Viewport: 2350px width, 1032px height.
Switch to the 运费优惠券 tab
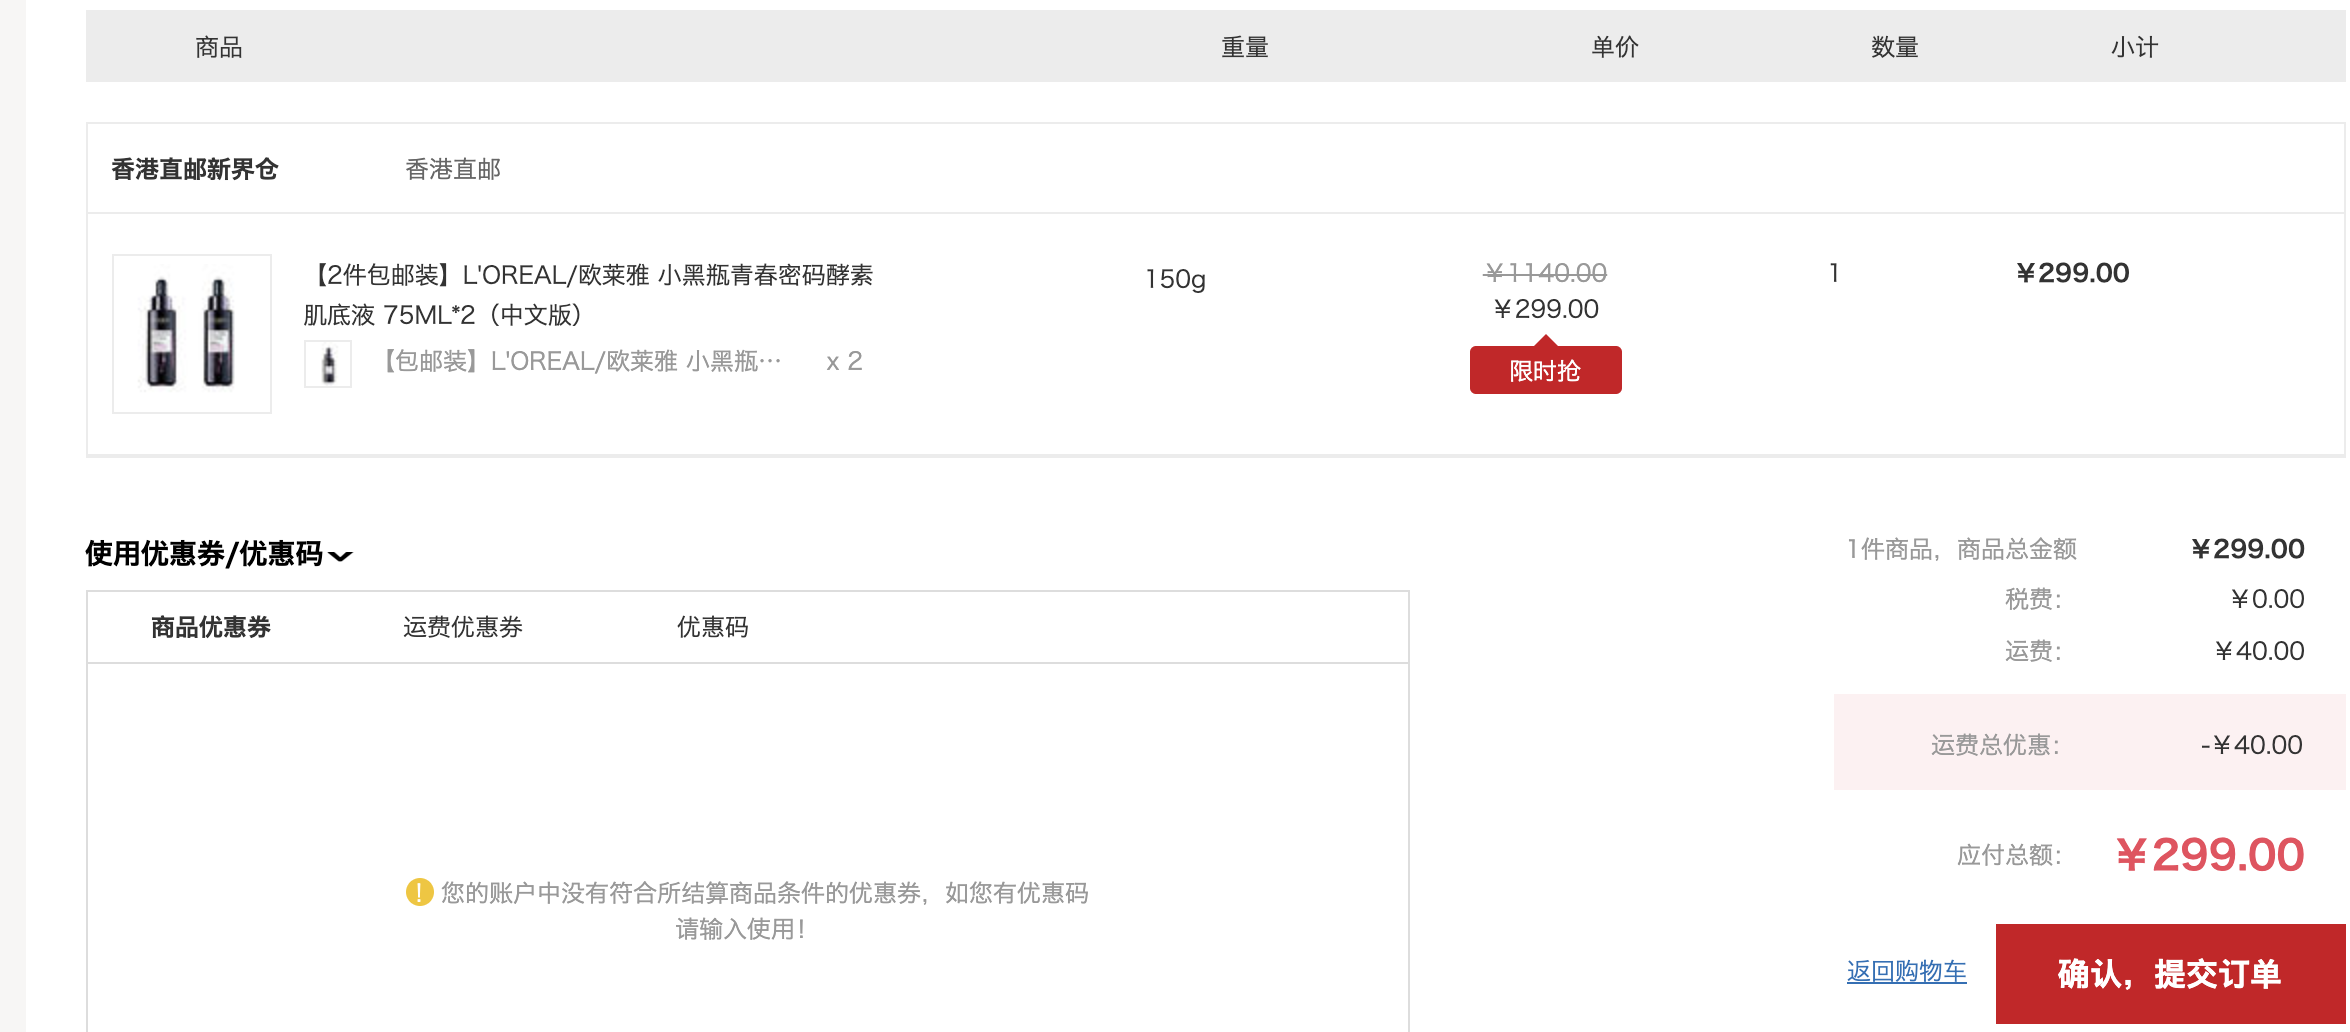tap(463, 627)
